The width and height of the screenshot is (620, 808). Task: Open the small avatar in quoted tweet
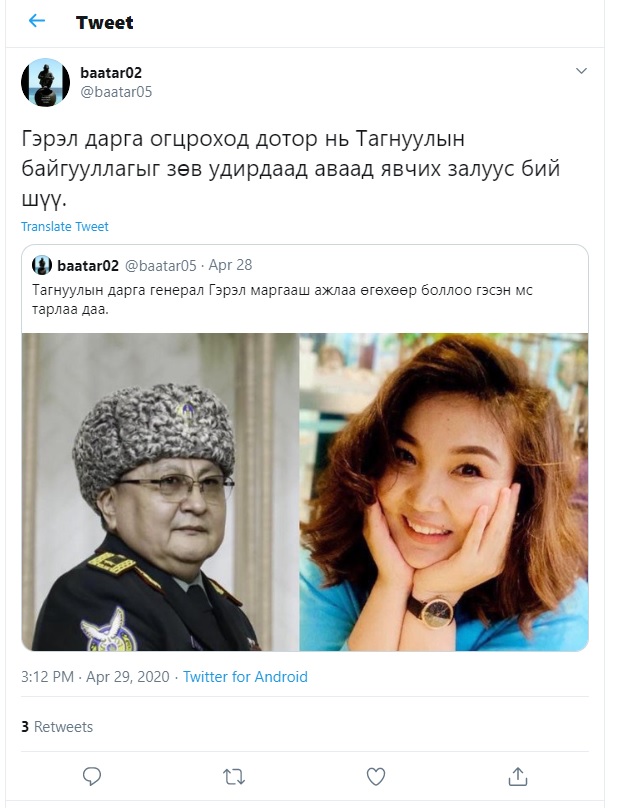tap(42, 265)
